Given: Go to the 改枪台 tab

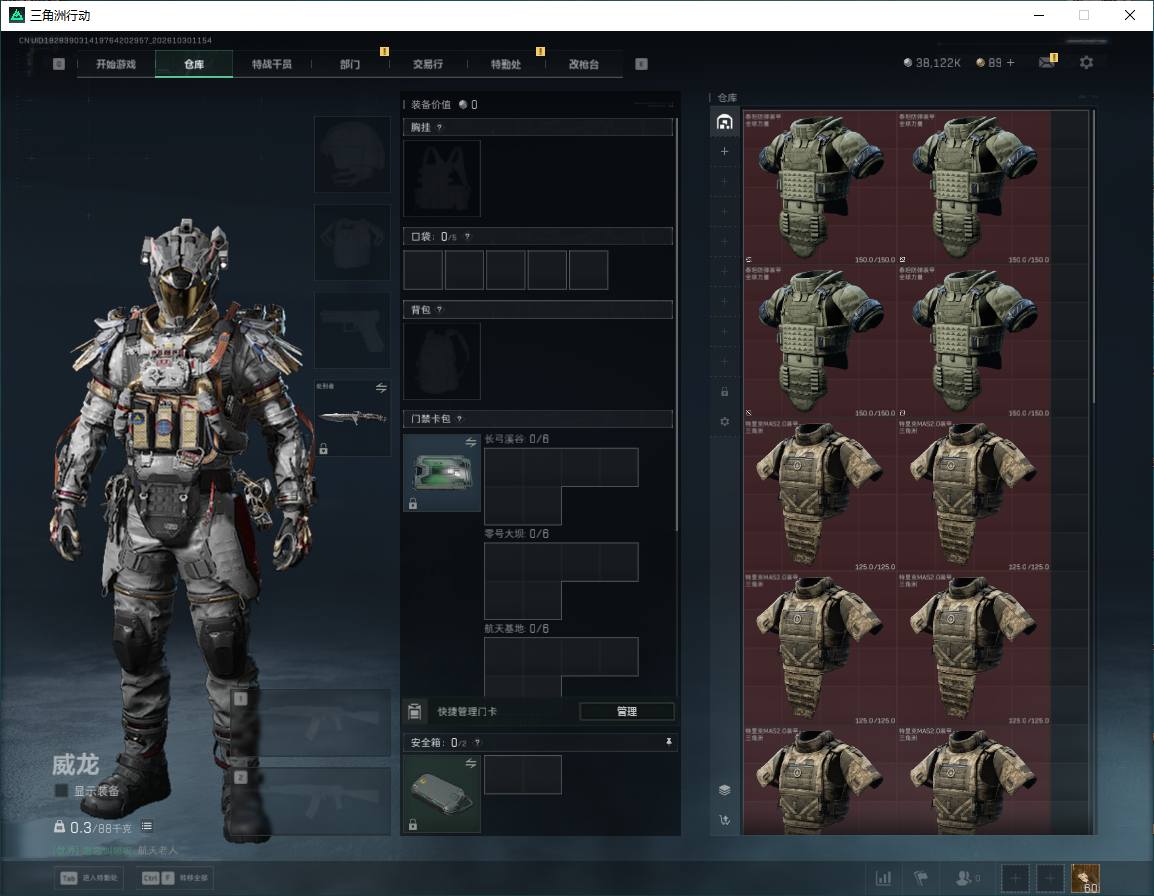Looking at the screenshot, I should [584, 64].
